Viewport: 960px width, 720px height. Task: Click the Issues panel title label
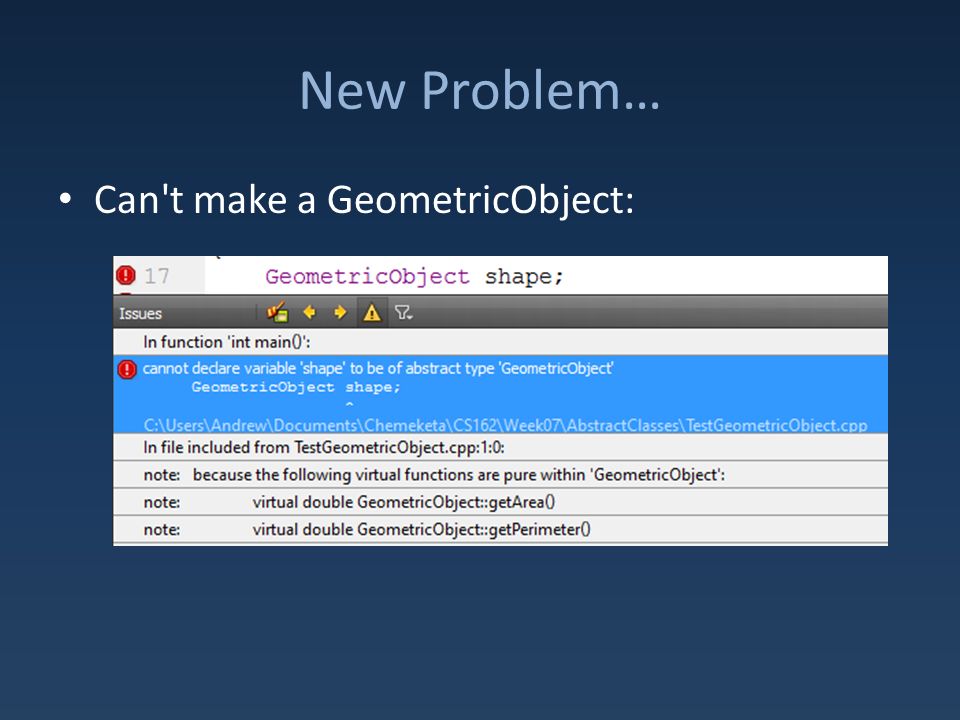140,313
